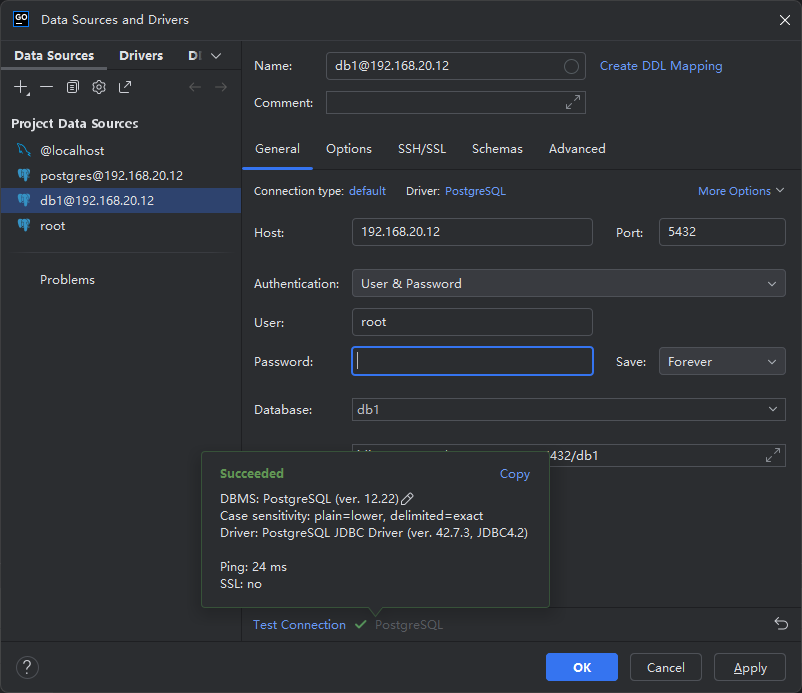Viewport: 802px width, 693px height.
Task: Focus the Port input field
Action: coord(722,232)
